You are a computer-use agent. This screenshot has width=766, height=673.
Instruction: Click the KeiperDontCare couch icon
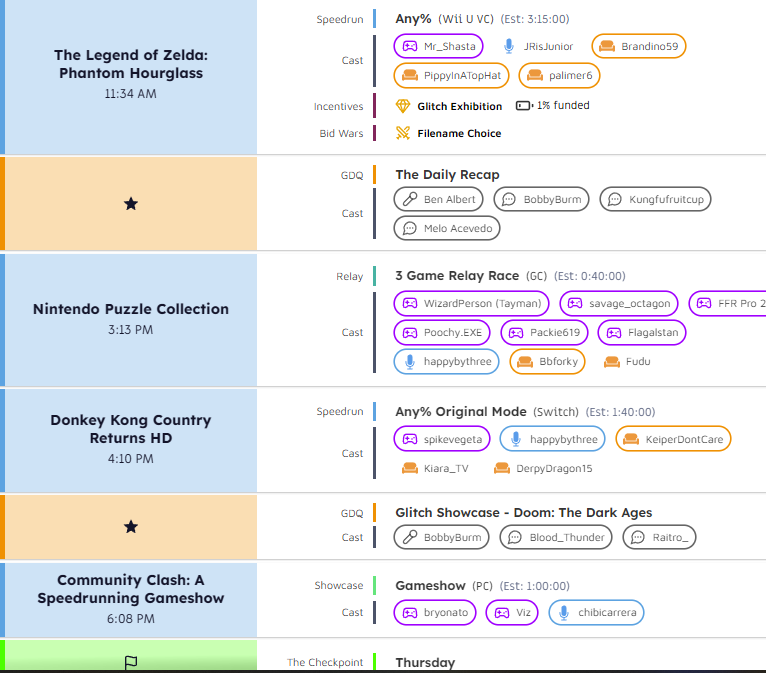click(631, 439)
